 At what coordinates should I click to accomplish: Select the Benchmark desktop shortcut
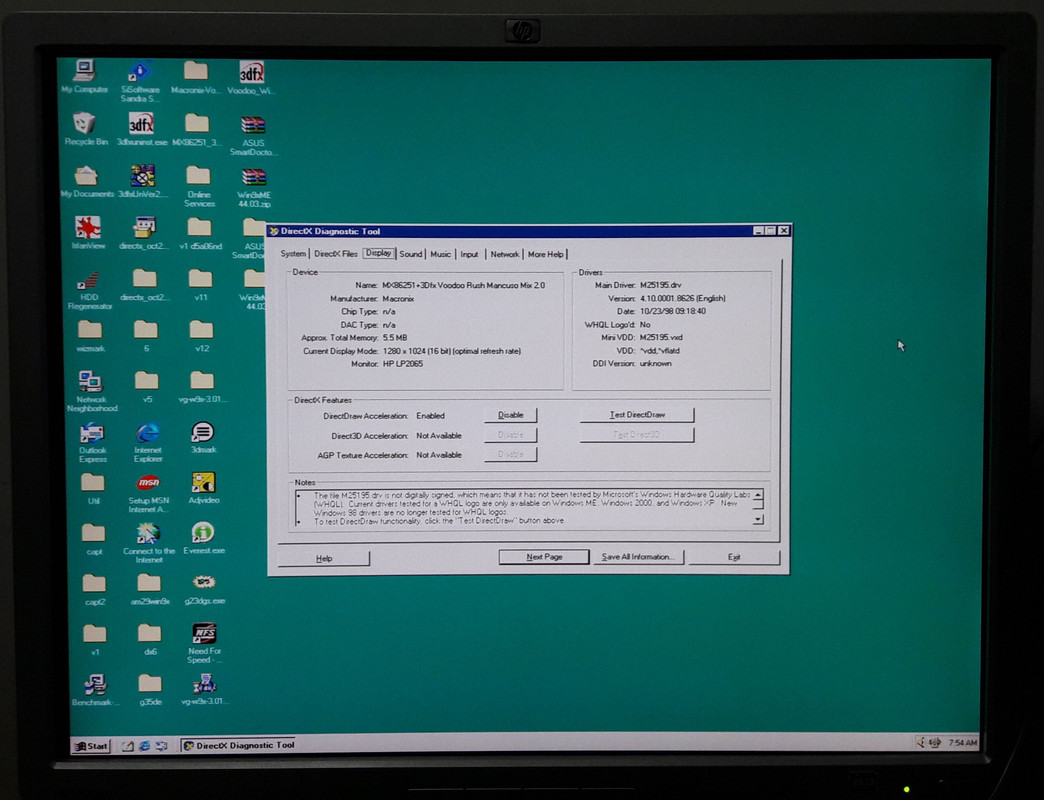tap(95, 690)
